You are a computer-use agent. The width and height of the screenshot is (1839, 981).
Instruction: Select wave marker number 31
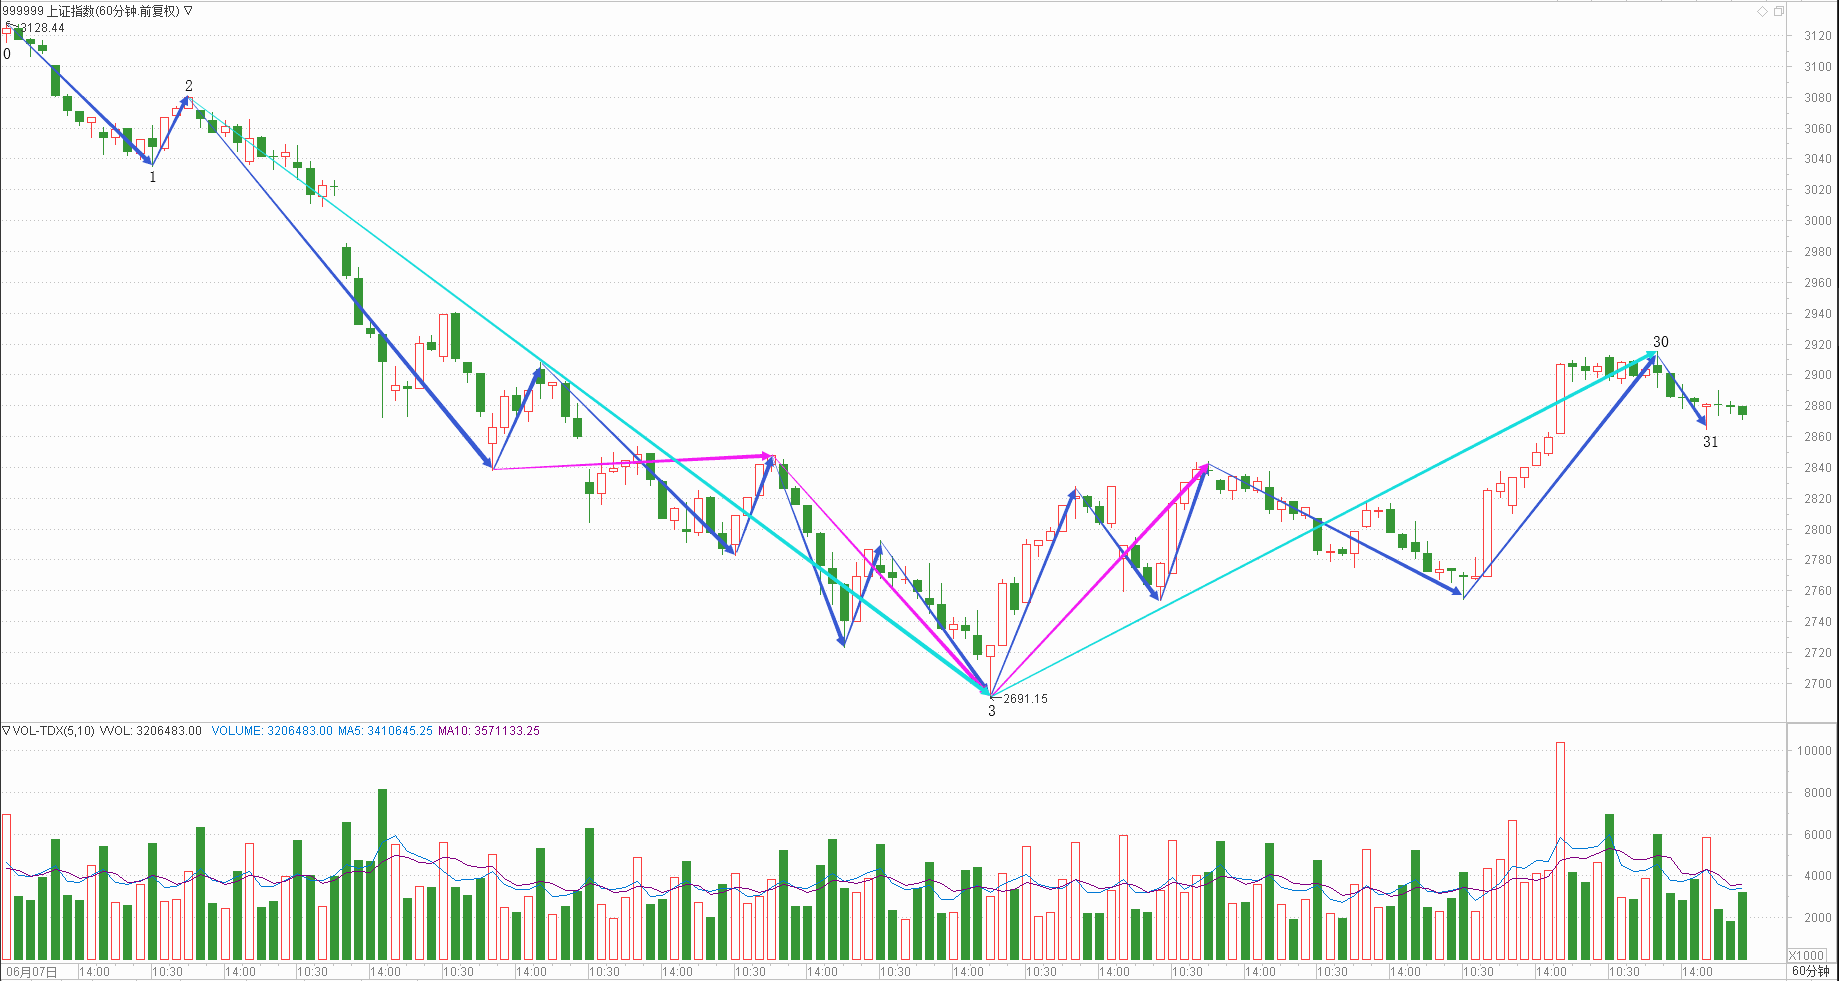(1710, 442)
